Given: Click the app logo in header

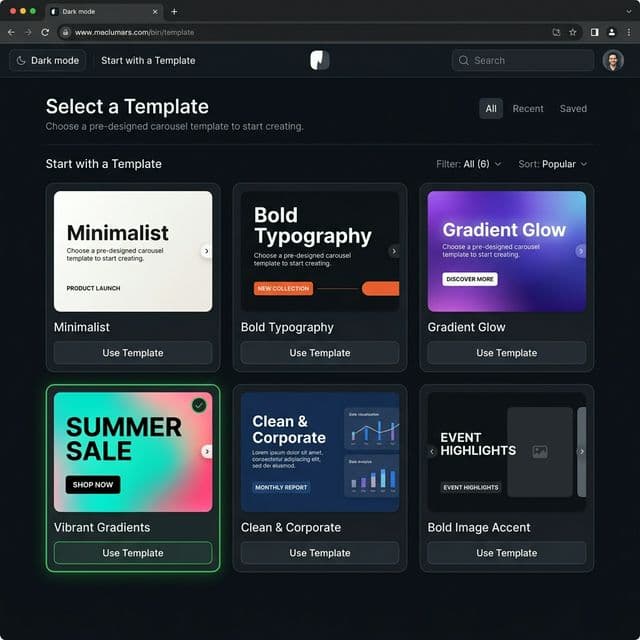Looking at the screenshot, I should click(320, 60).
